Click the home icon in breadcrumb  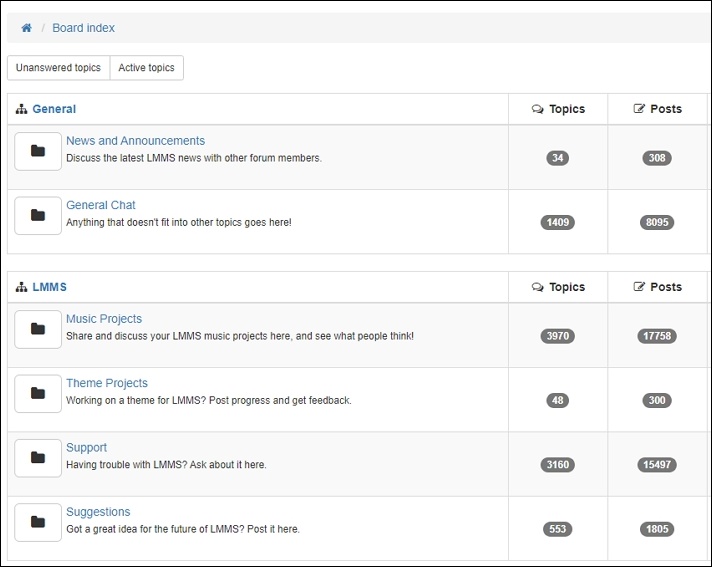(x=26, y=28)
